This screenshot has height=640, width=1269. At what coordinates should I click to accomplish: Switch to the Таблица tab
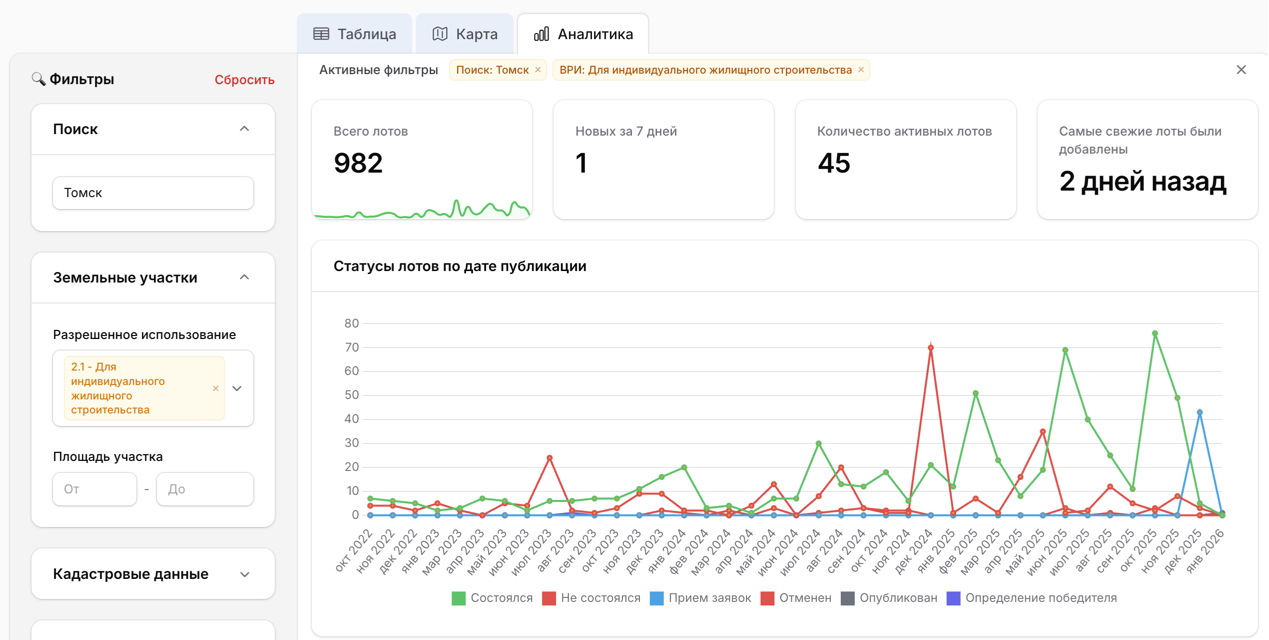[355, 34]
